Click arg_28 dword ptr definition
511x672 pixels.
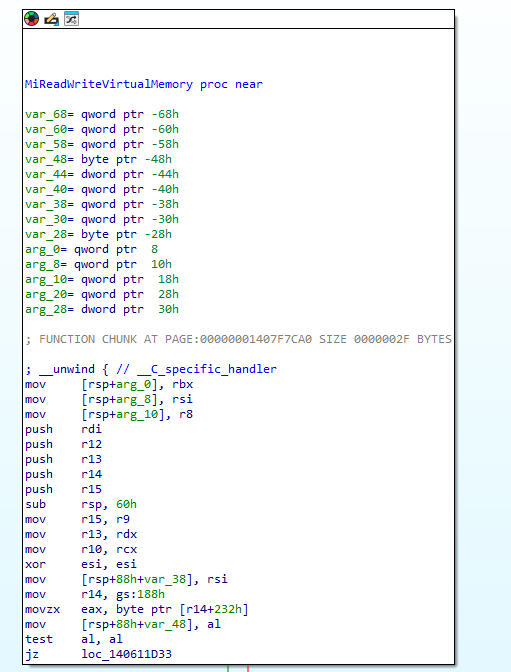tap(102, 309)
